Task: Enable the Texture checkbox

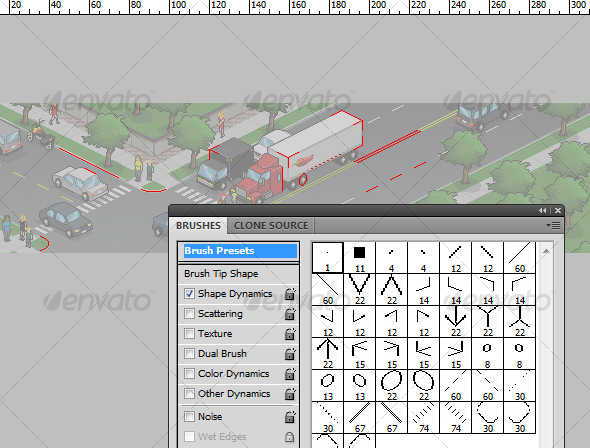Action: [189, 333]
